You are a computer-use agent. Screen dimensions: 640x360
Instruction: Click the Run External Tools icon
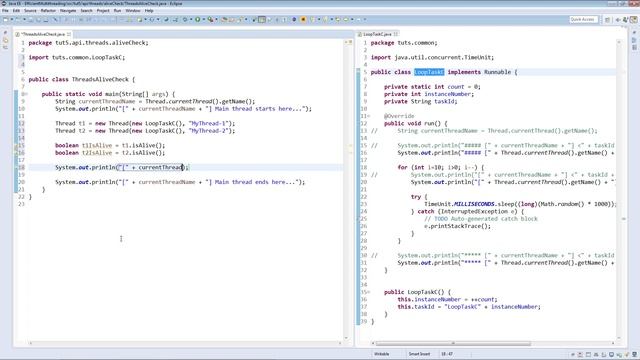point(210,19)
